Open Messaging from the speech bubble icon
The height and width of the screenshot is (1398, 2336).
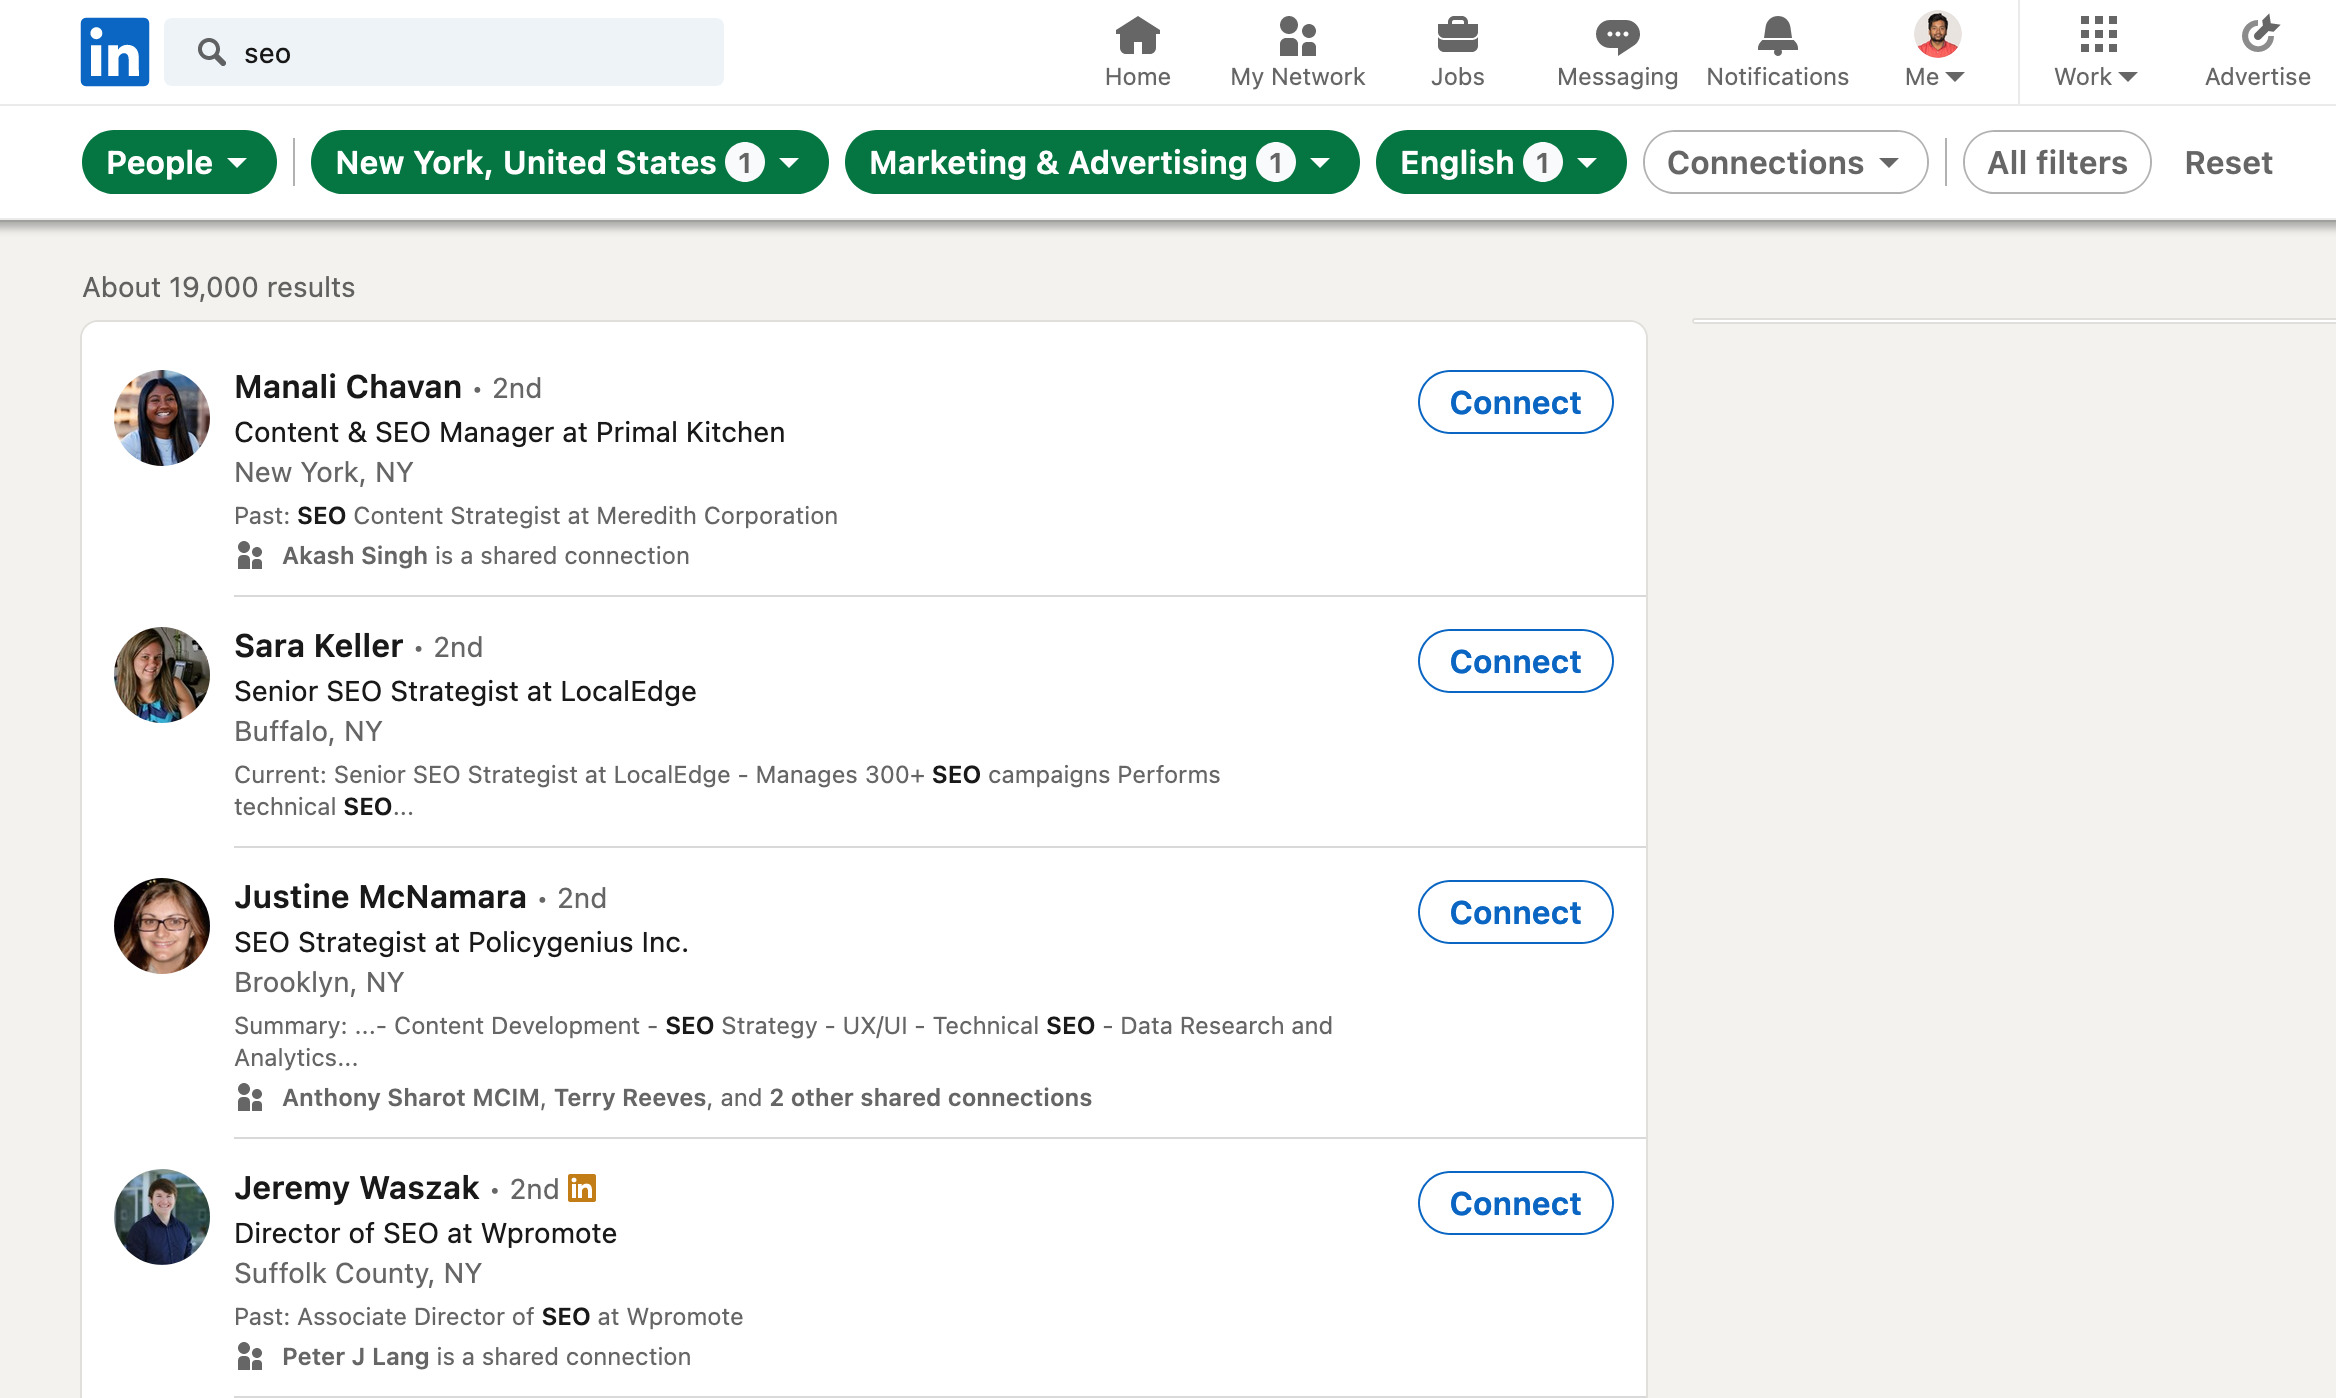pos(1616,38)
